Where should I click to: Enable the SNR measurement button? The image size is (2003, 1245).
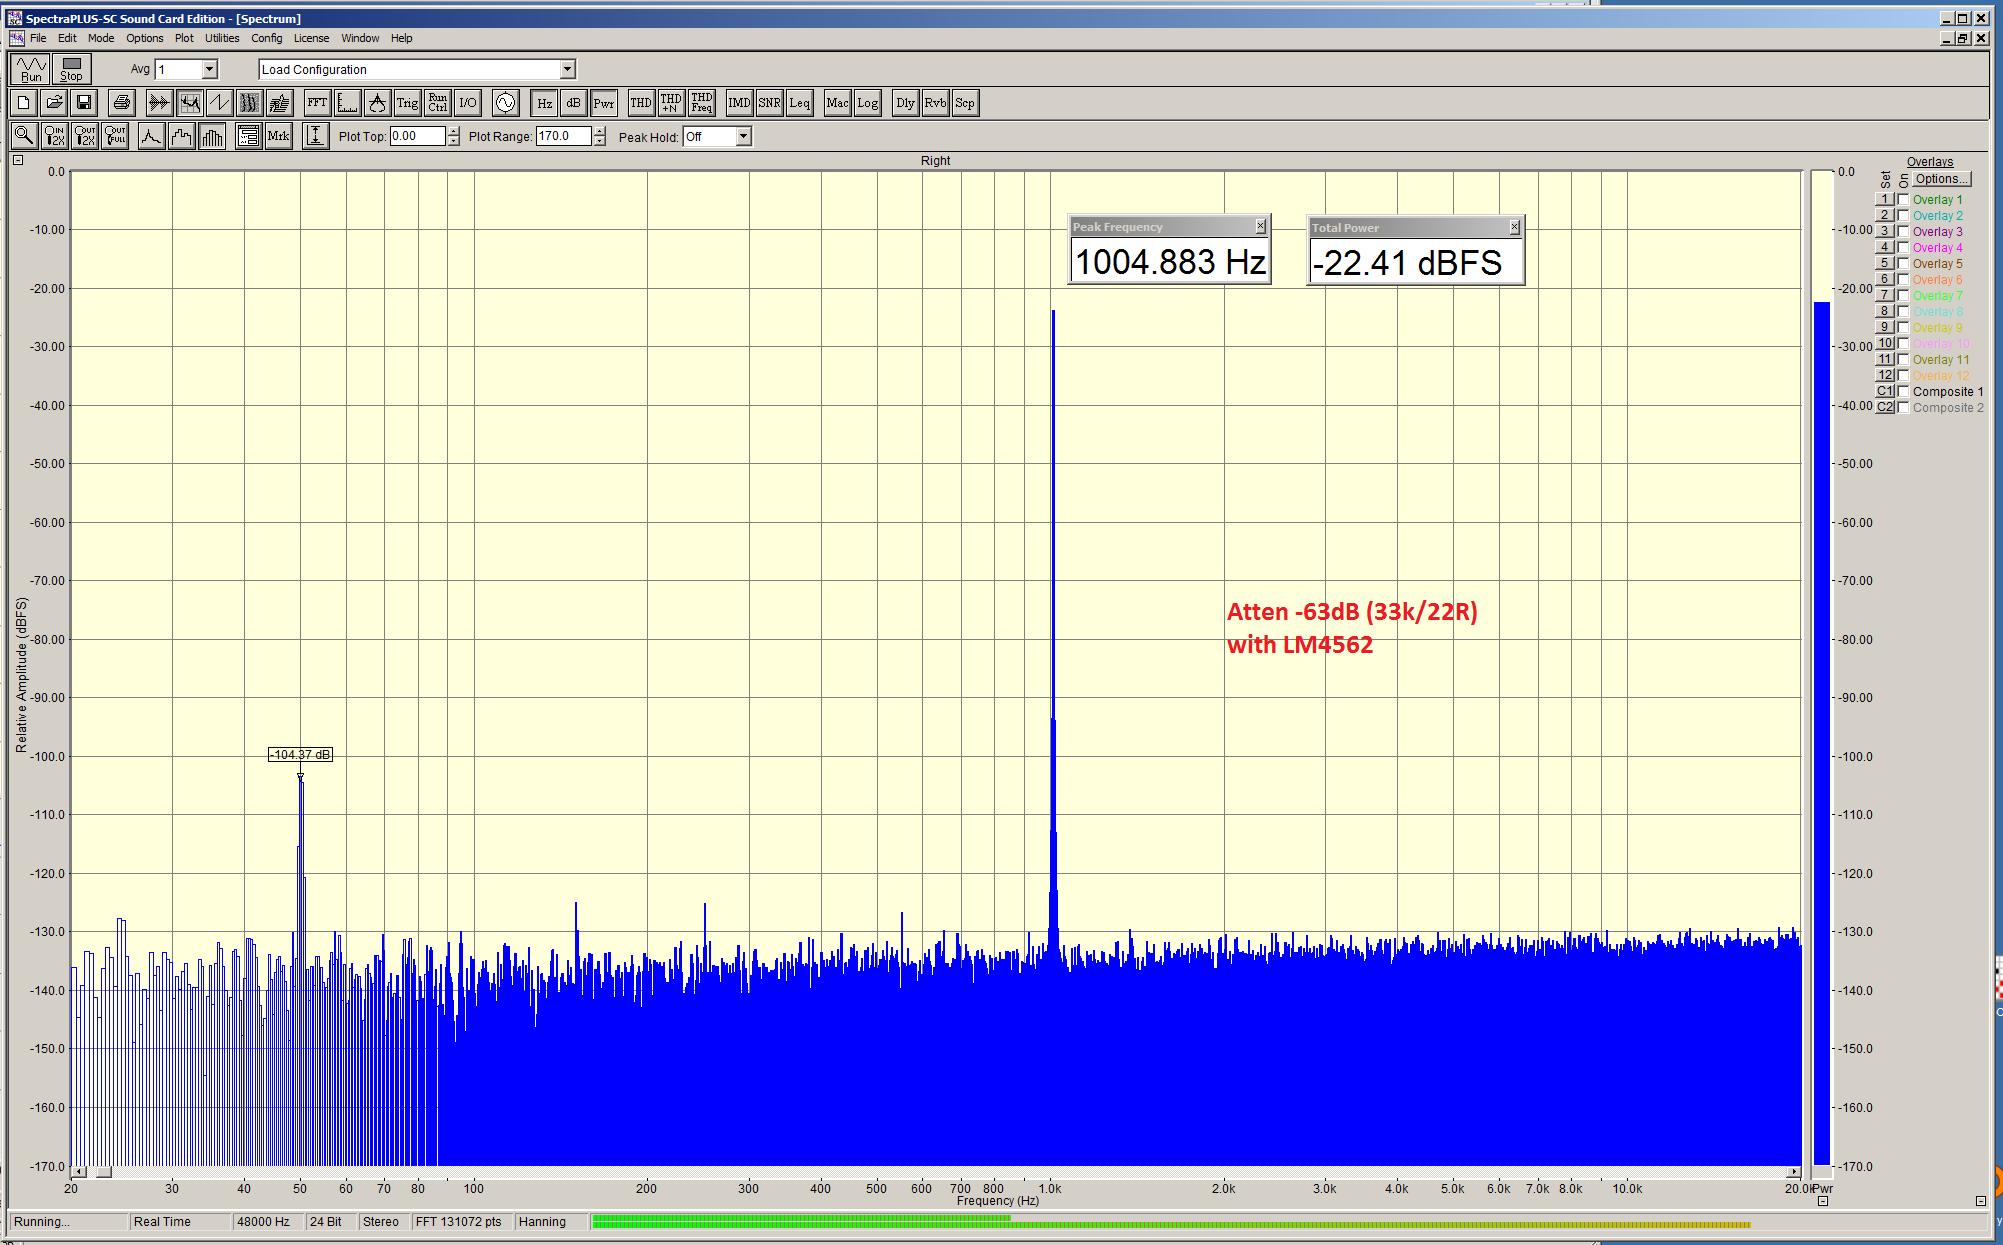[x=769, y=103]
